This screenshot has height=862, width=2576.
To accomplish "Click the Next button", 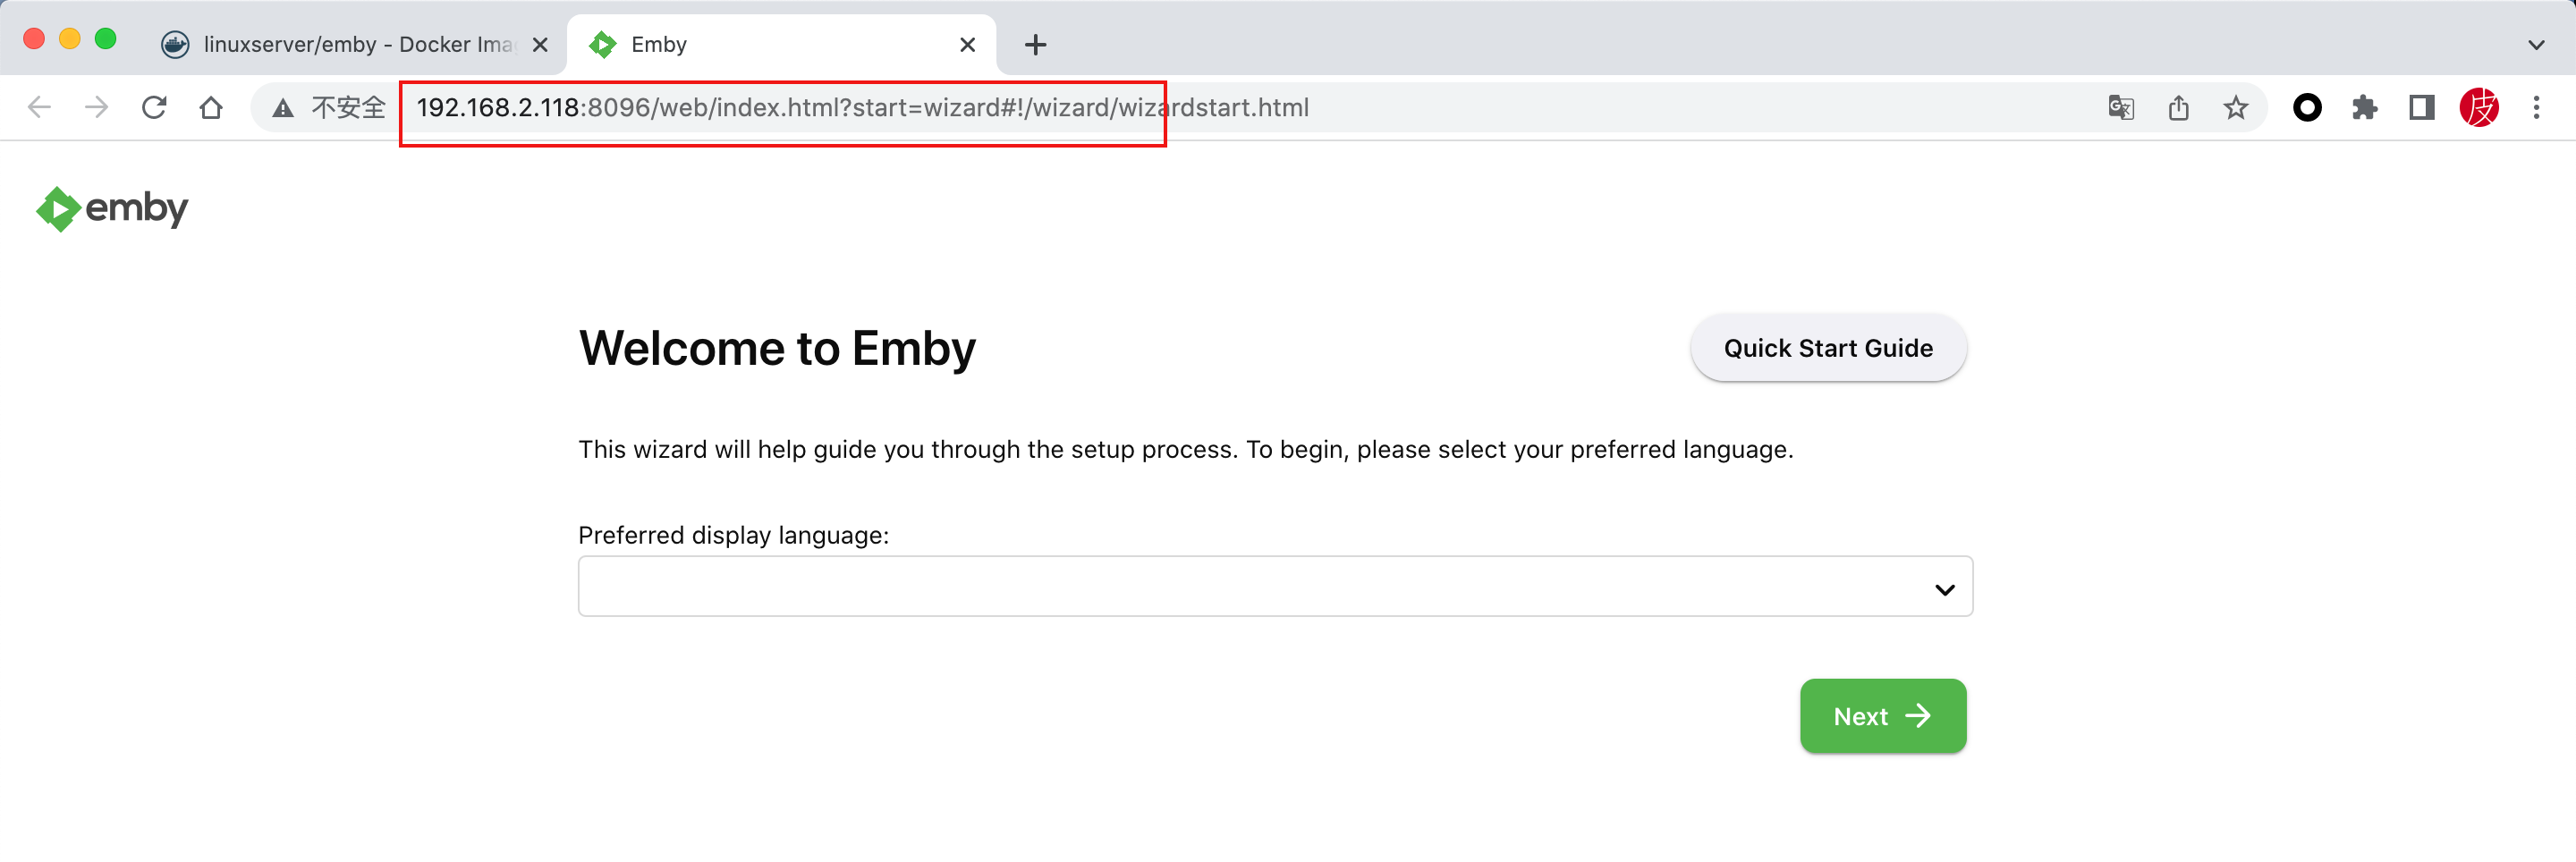I will pyautogui.click(x=1882, y=716).
